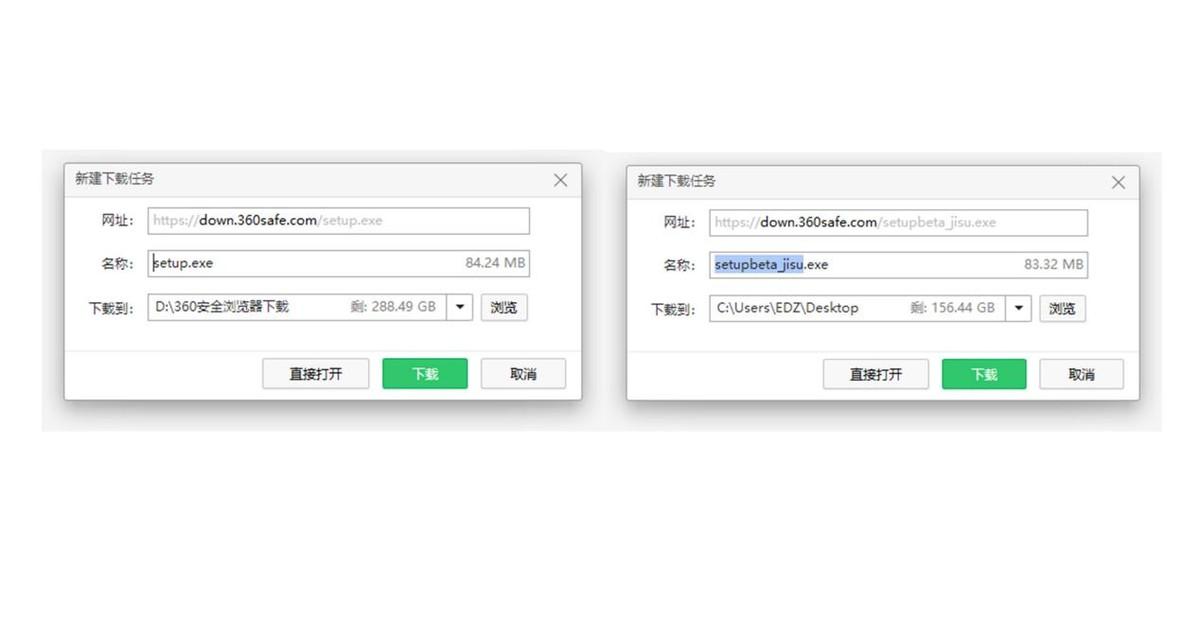The height and width of the screenshot is (625, 1200).
Task: Expand save location dropdown for C:\Users\EDZ\Desktop
Action: 1018,308
